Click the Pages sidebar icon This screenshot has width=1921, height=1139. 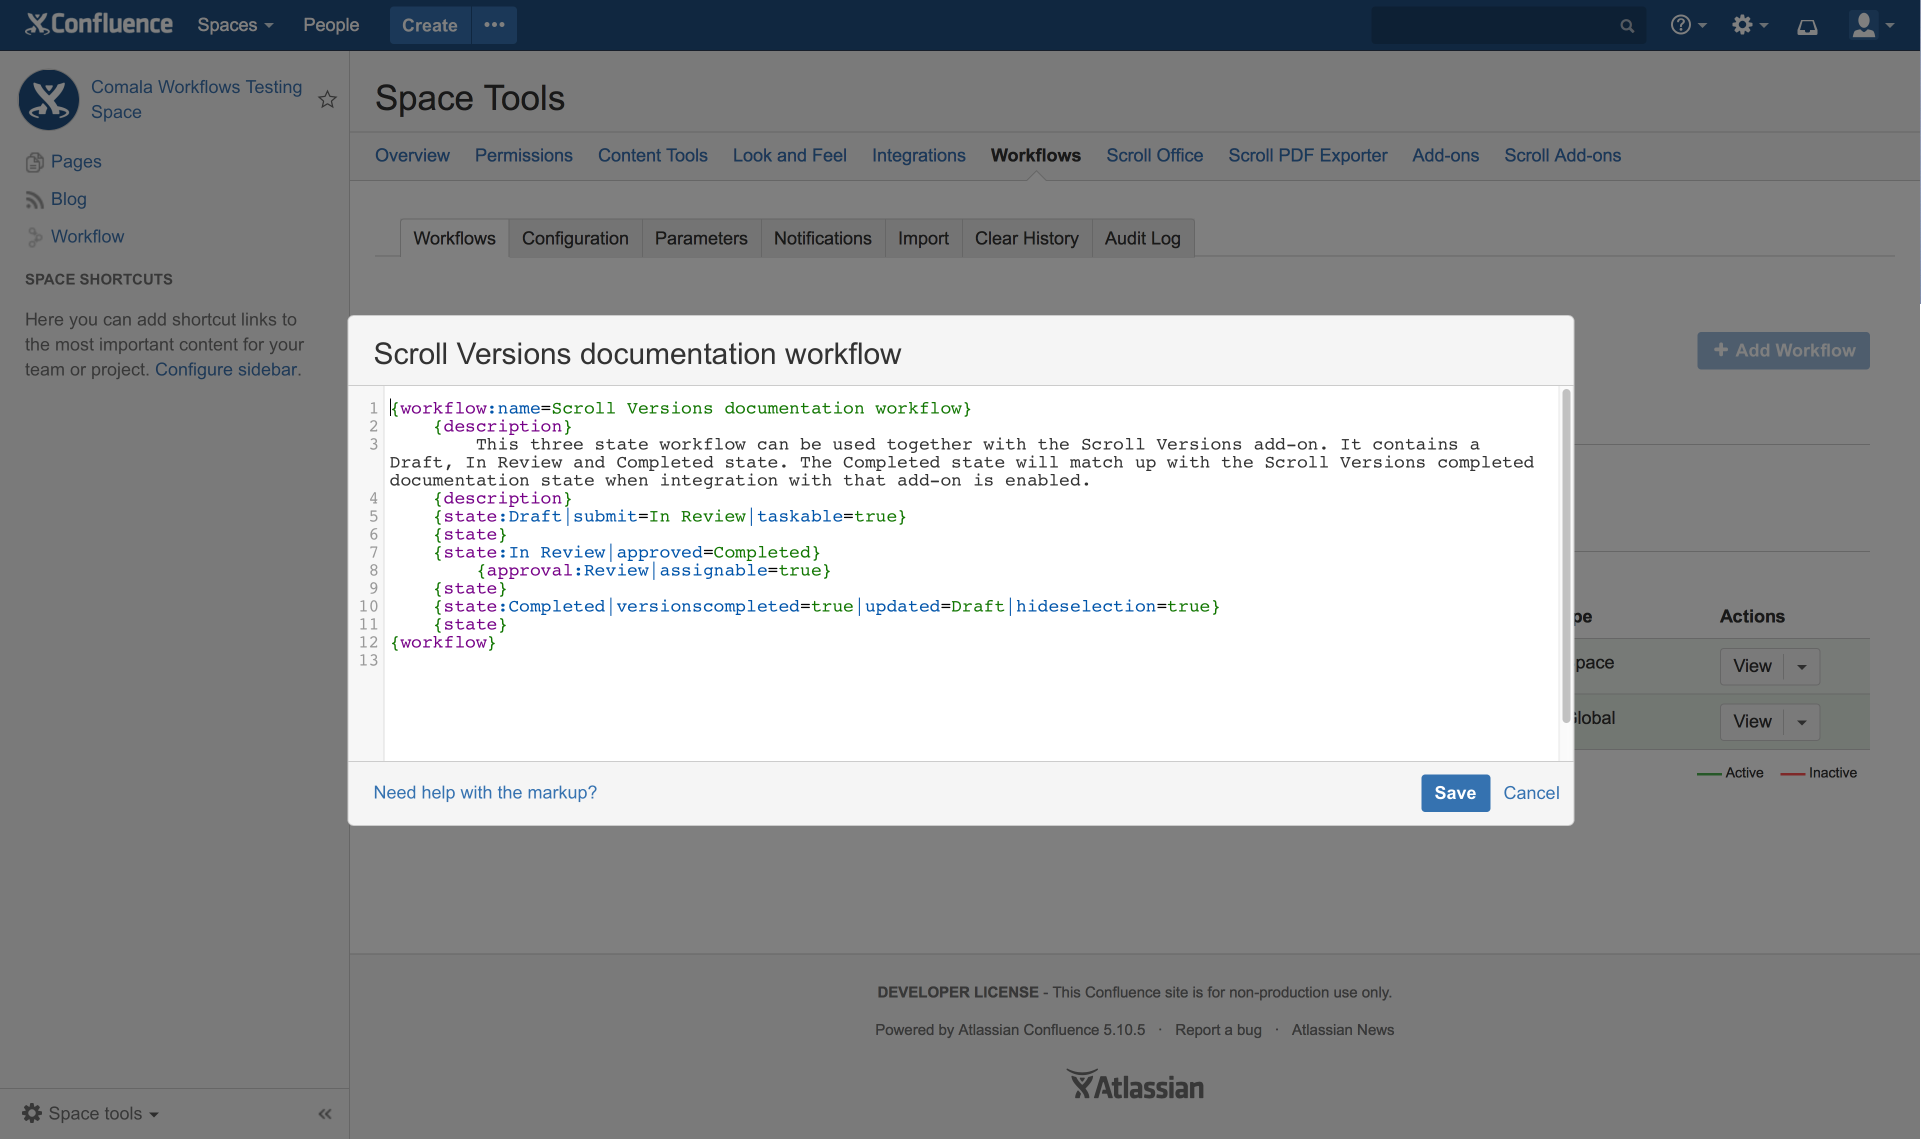click(35, 162)
